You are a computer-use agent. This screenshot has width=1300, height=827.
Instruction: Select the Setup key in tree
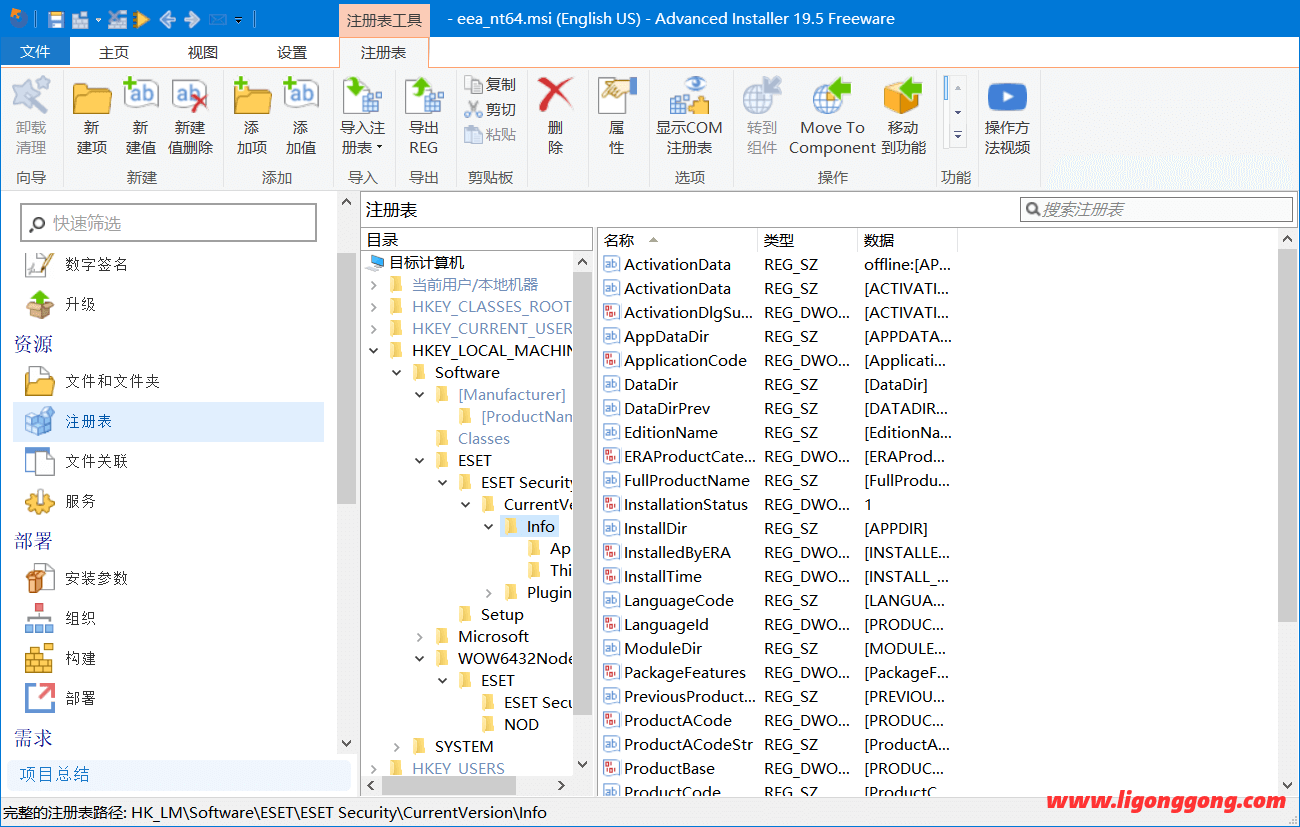(x=502, y=615)
